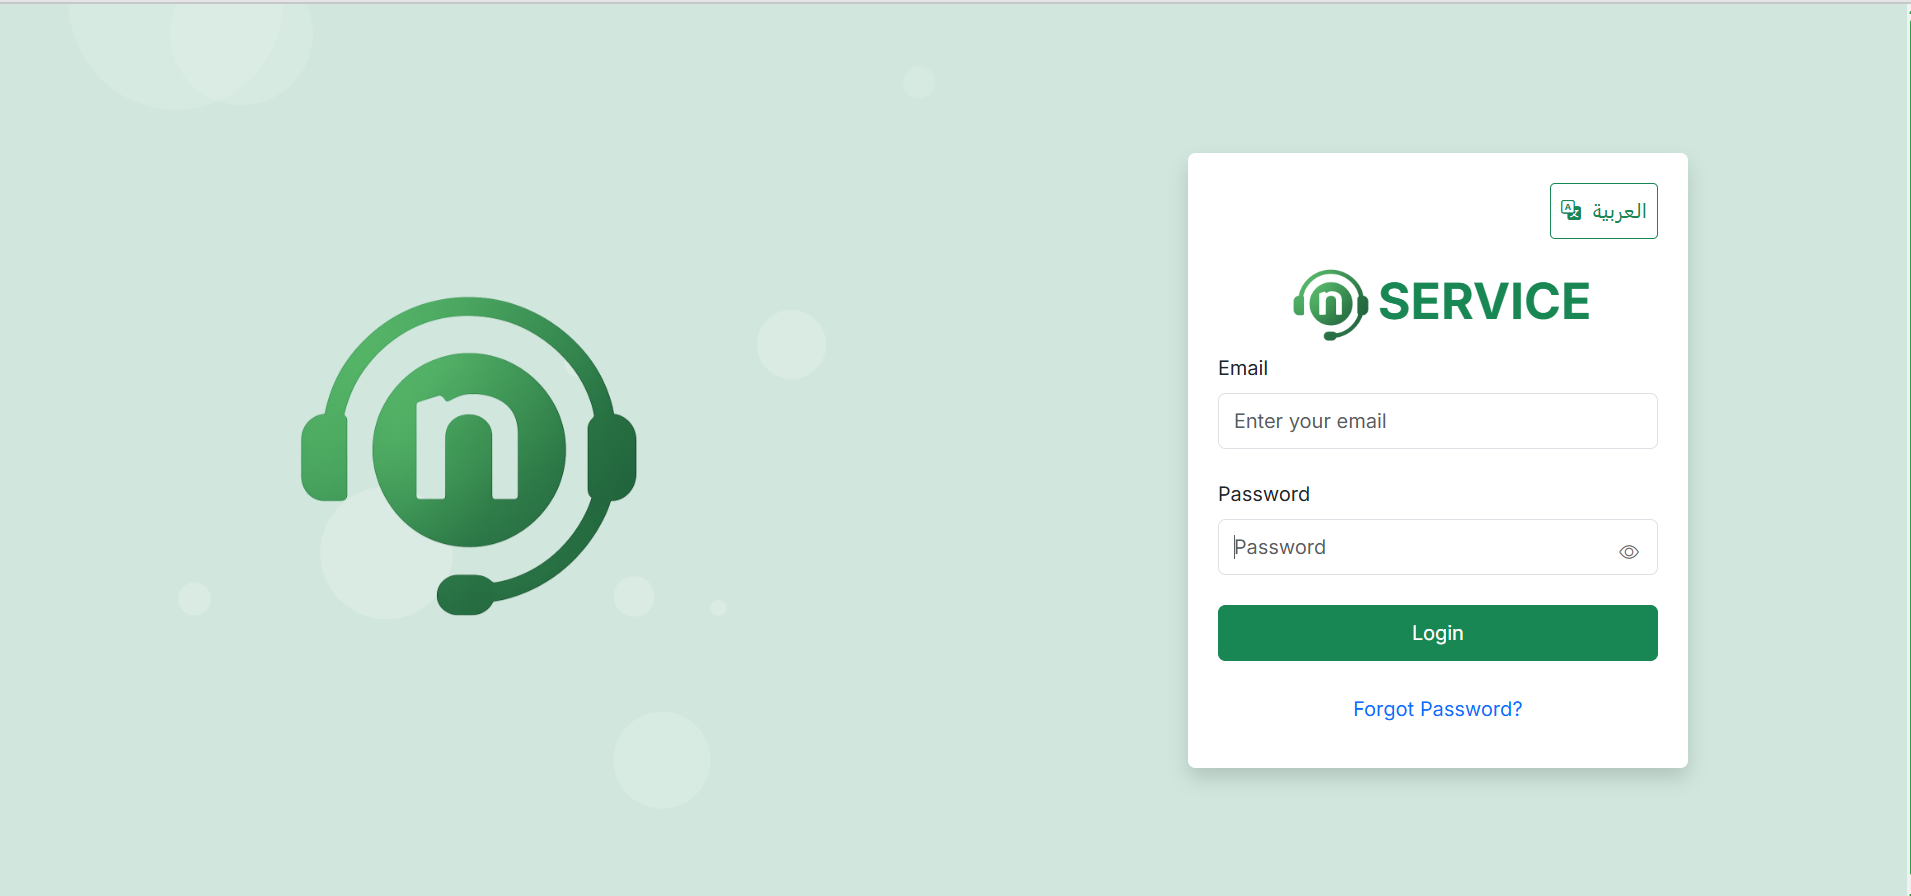1911x896 pixels.
Task: Click the right earcup of the large headset logo
Action: 612,457
